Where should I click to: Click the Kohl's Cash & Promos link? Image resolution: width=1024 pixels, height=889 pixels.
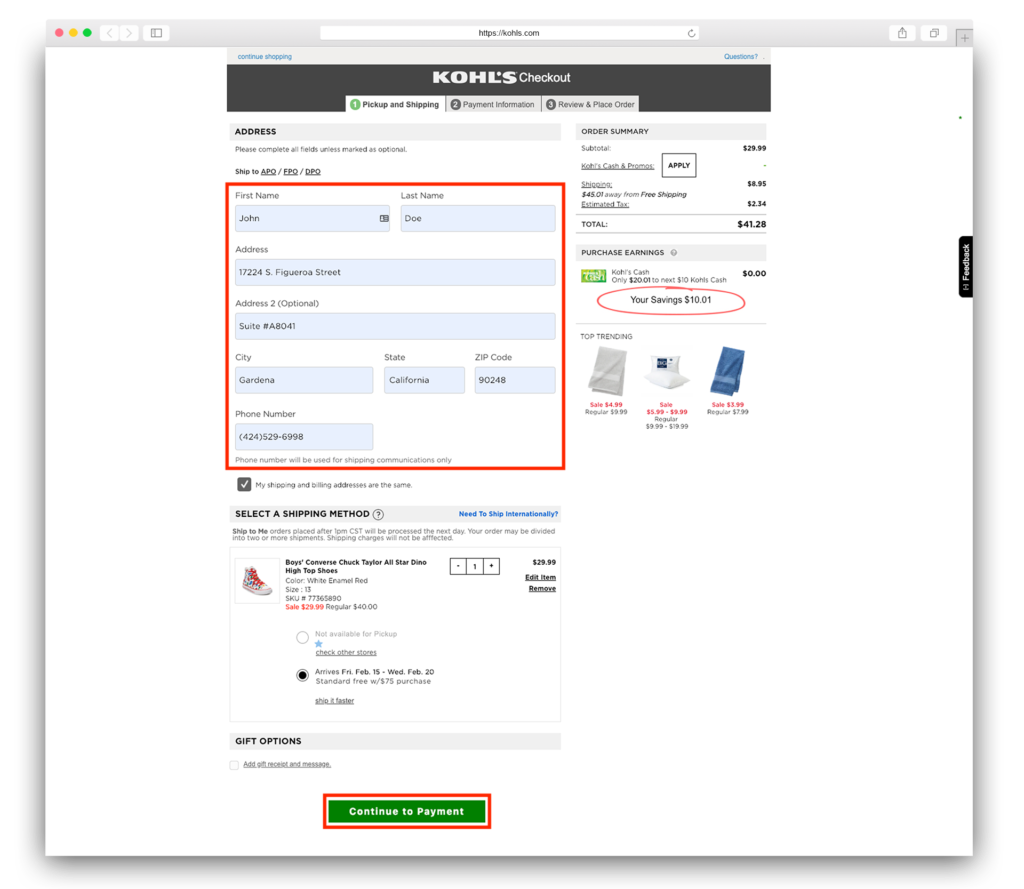618,166
